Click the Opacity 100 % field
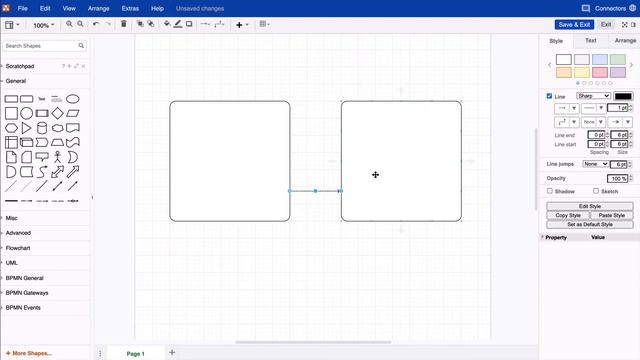Viewport: 640px width, 360px height. pos(617,178)
